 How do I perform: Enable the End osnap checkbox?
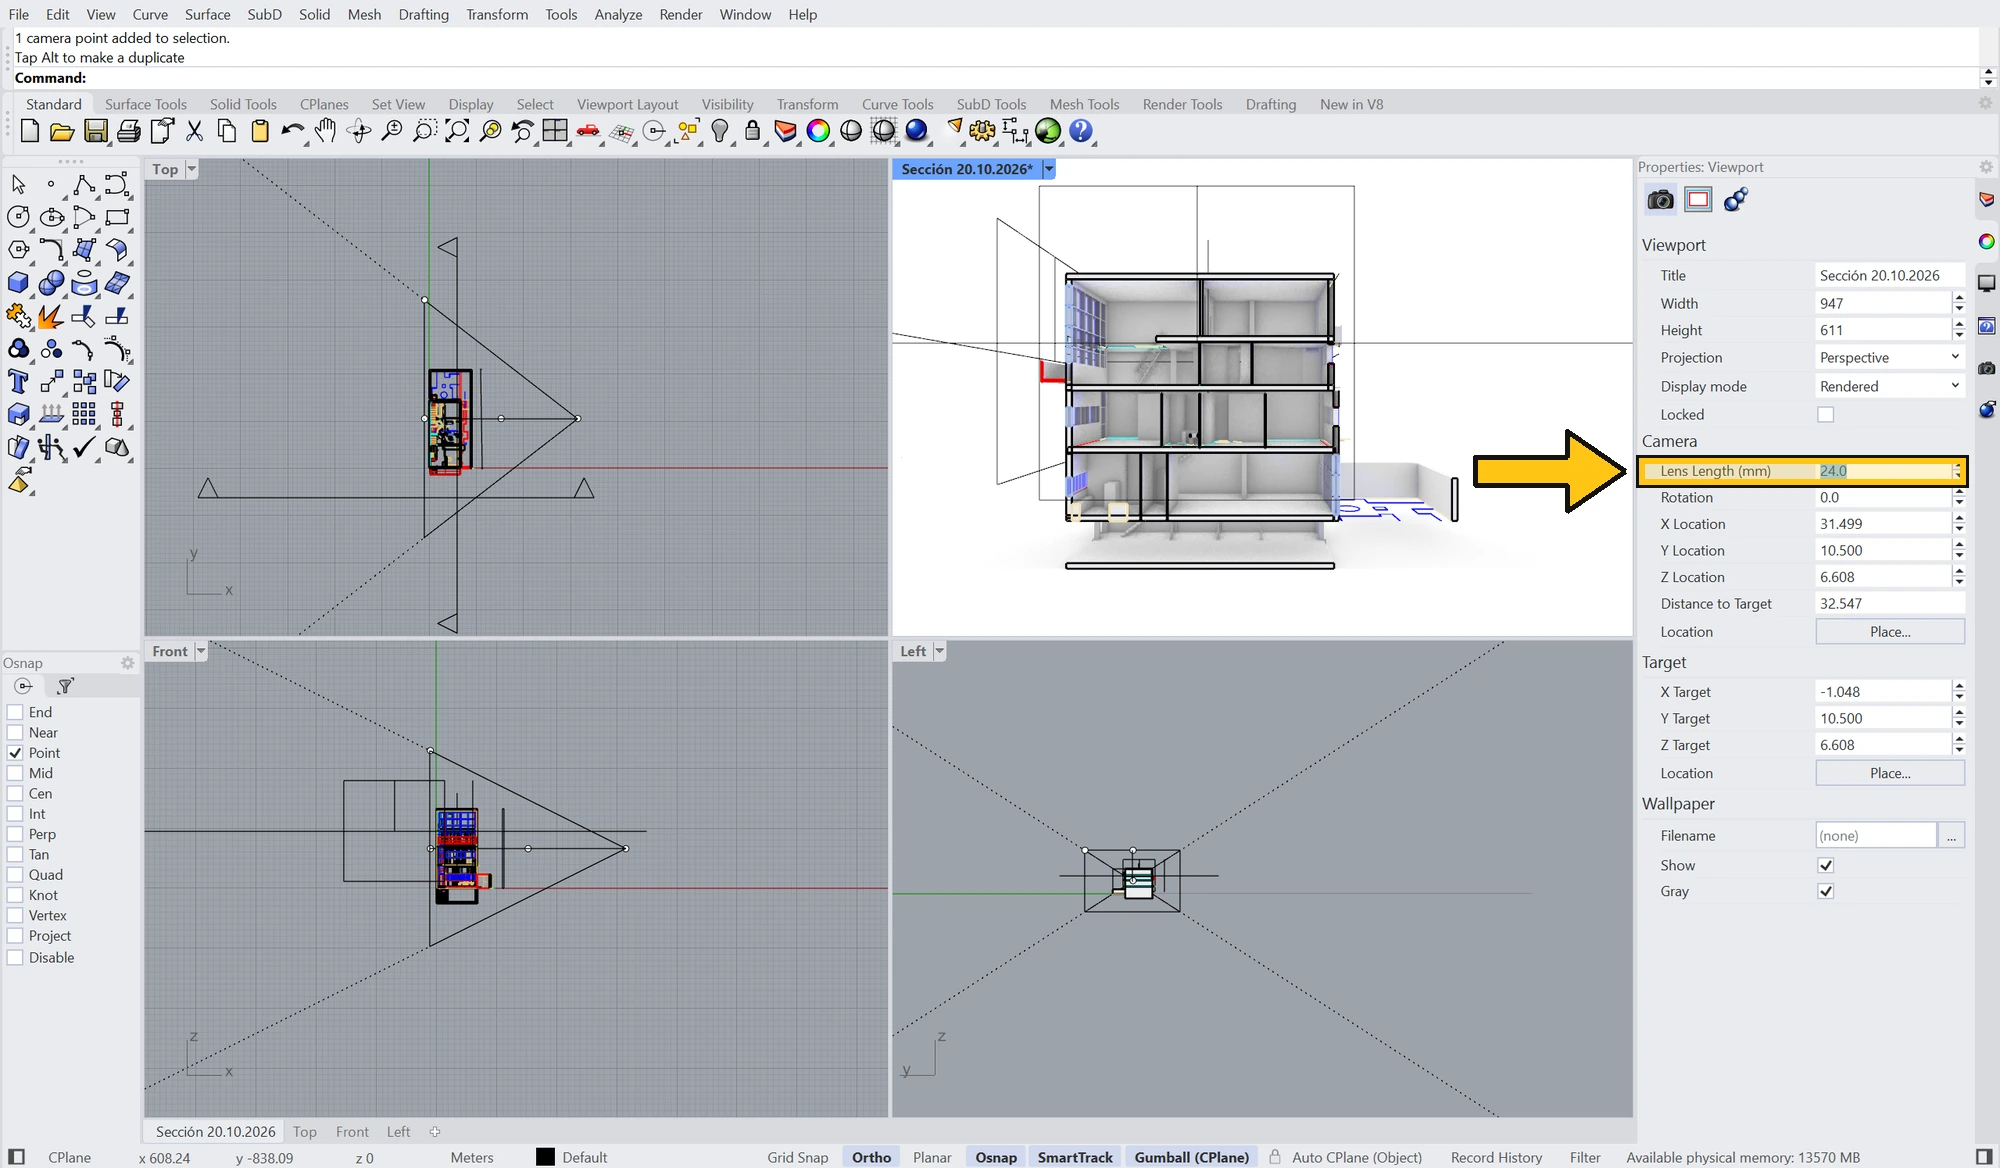point(15,712)
